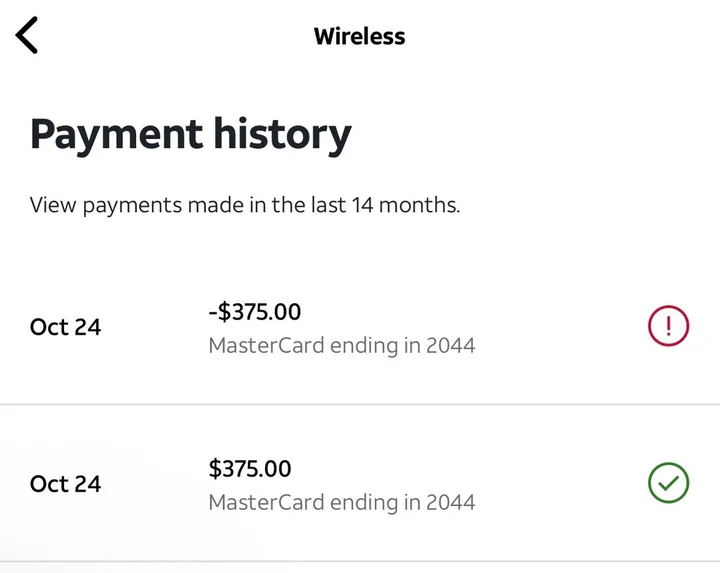Tap MasterCard ending in 2044 under $375.00

[341, 502]
